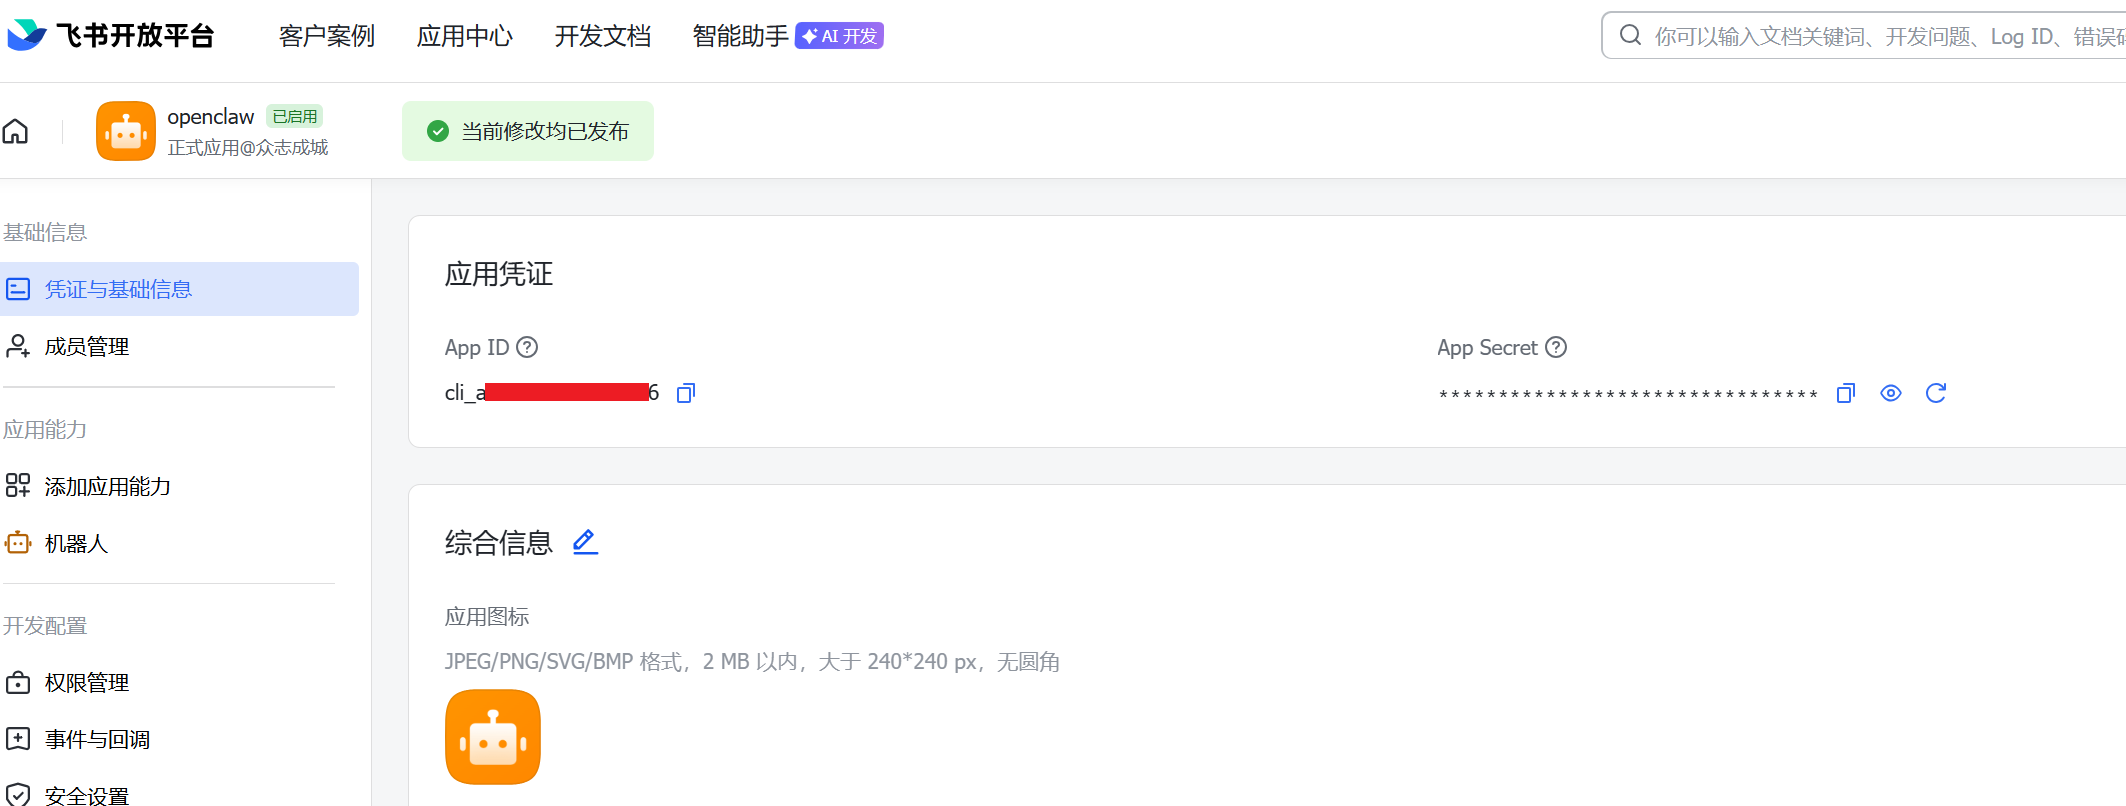
Task: Click the 飞书开放平台 logo
Action: coord(111,36)
